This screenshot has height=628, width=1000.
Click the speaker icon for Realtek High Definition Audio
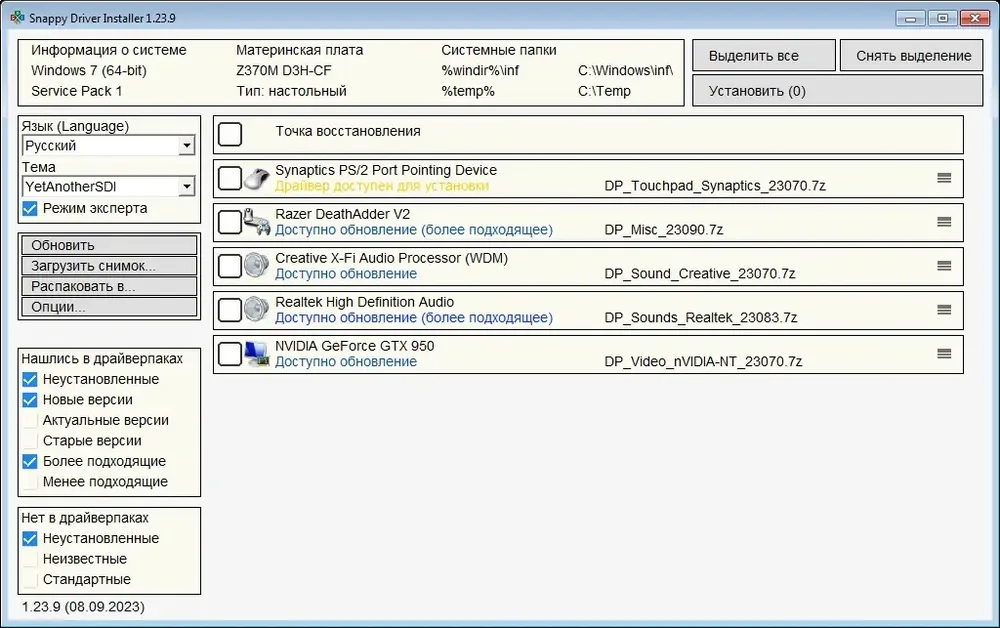point(257,310)
